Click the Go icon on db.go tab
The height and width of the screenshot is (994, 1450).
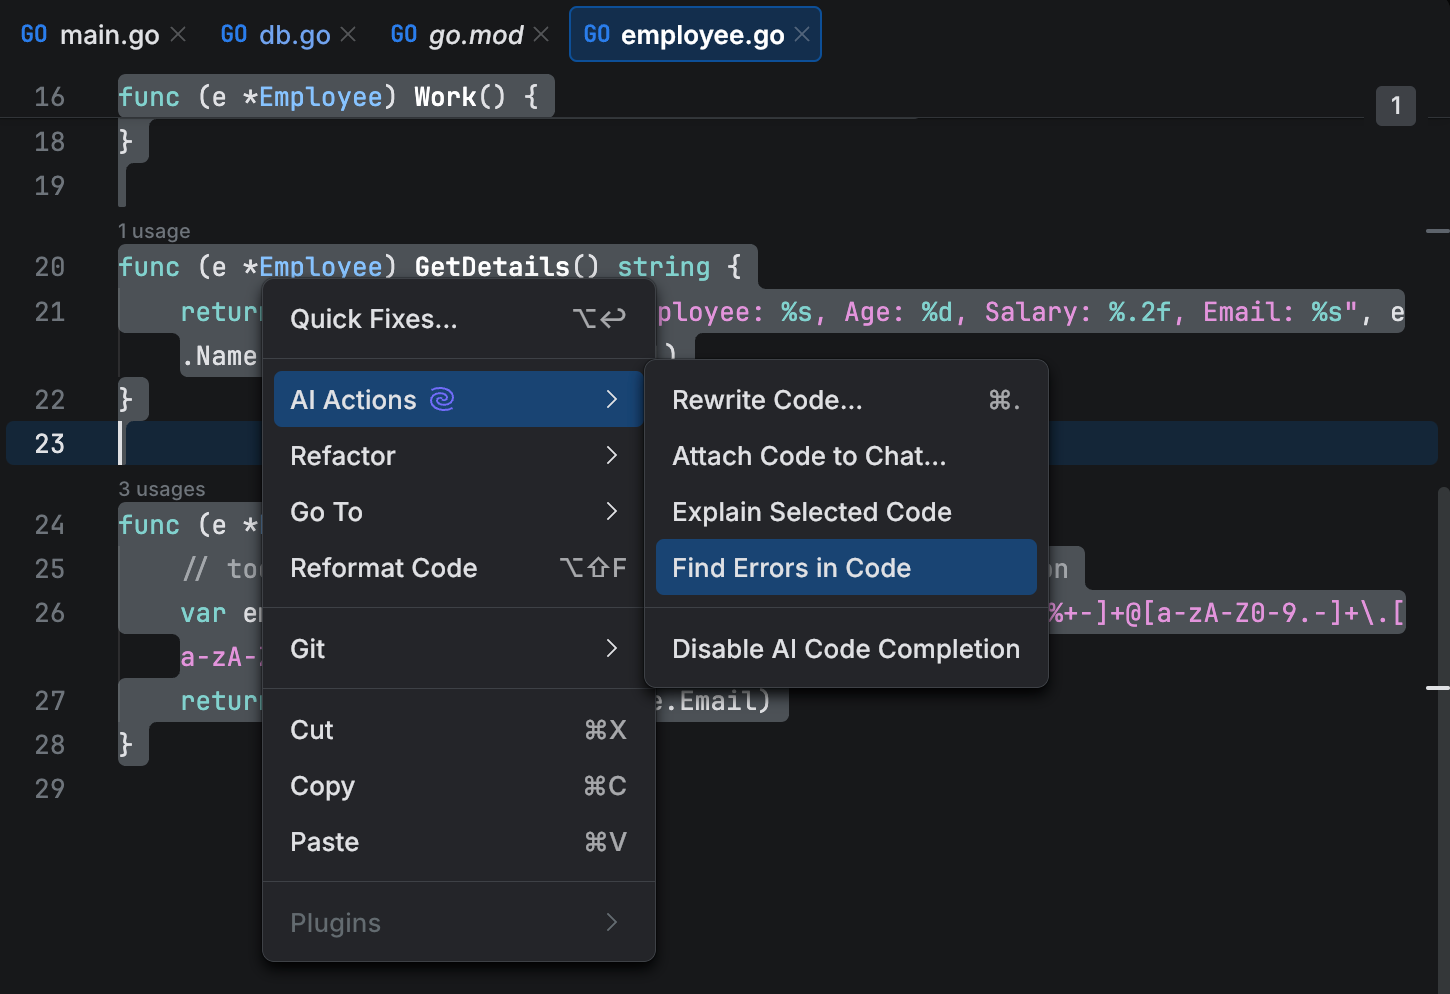234,35
